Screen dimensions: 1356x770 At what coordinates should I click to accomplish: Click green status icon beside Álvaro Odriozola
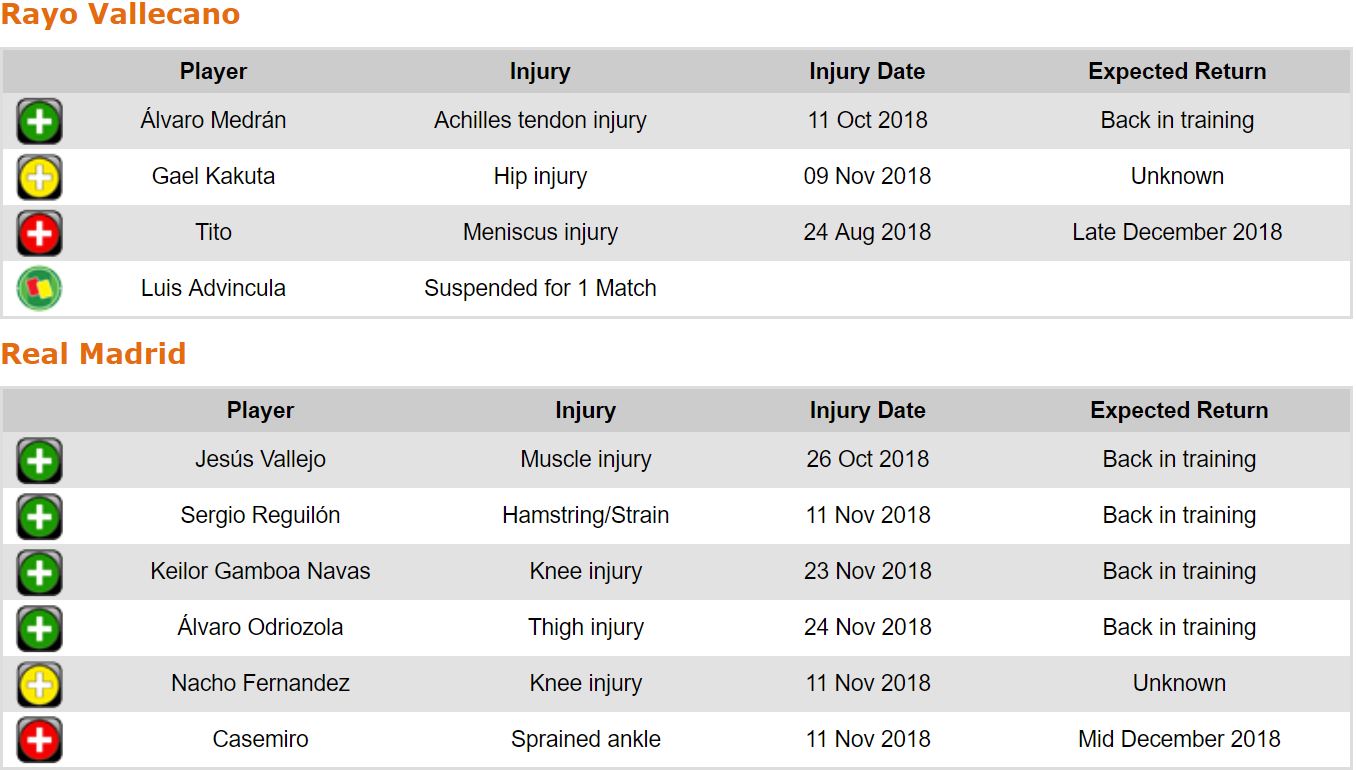click(39, 629)
